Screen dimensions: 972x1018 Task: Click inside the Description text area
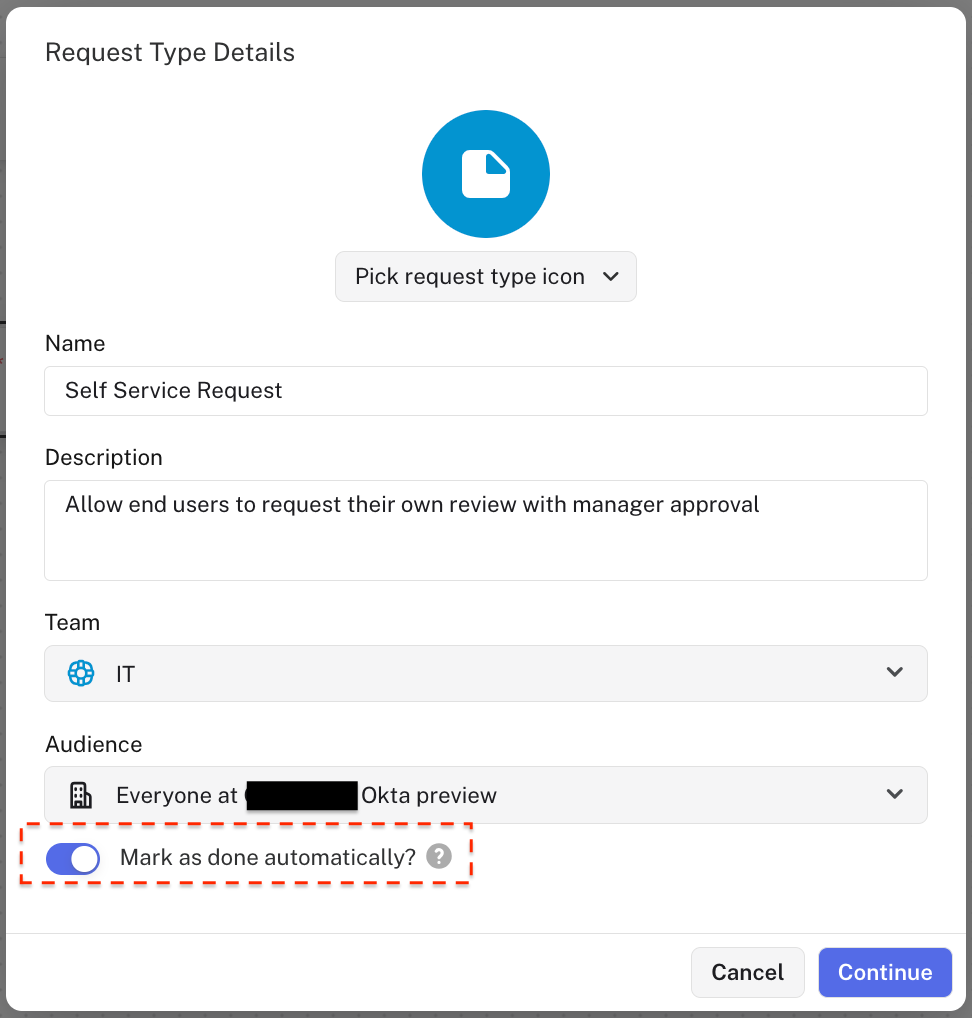tap(486, 530)
